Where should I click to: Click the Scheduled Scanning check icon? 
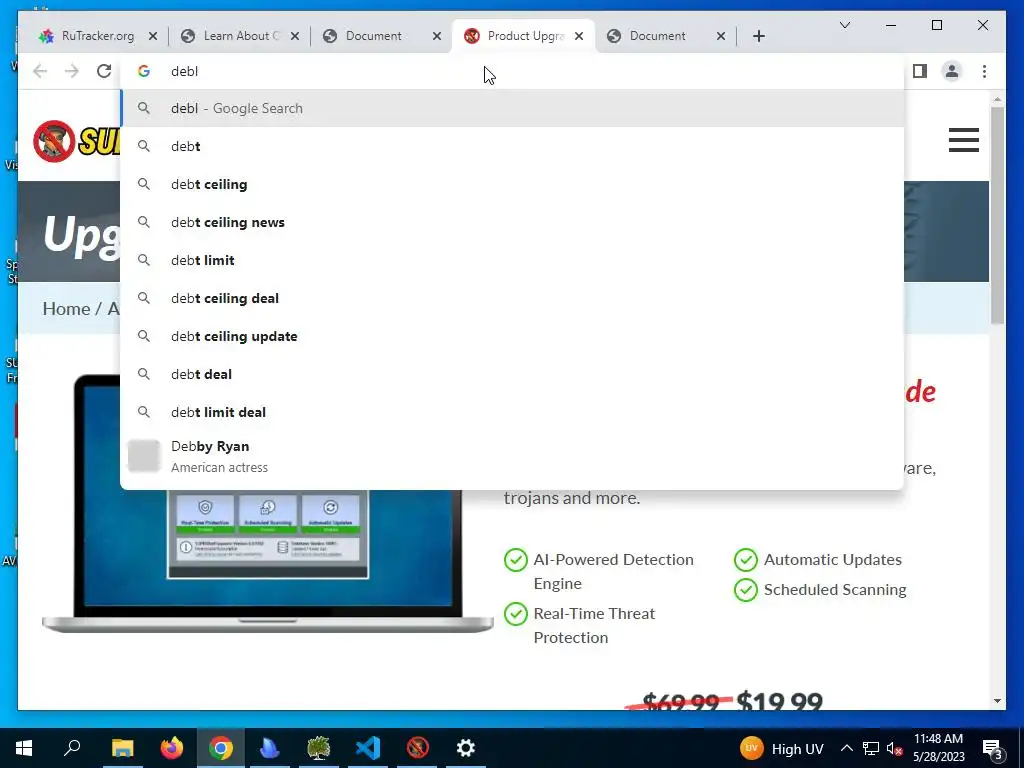click(x=746, y=590)
